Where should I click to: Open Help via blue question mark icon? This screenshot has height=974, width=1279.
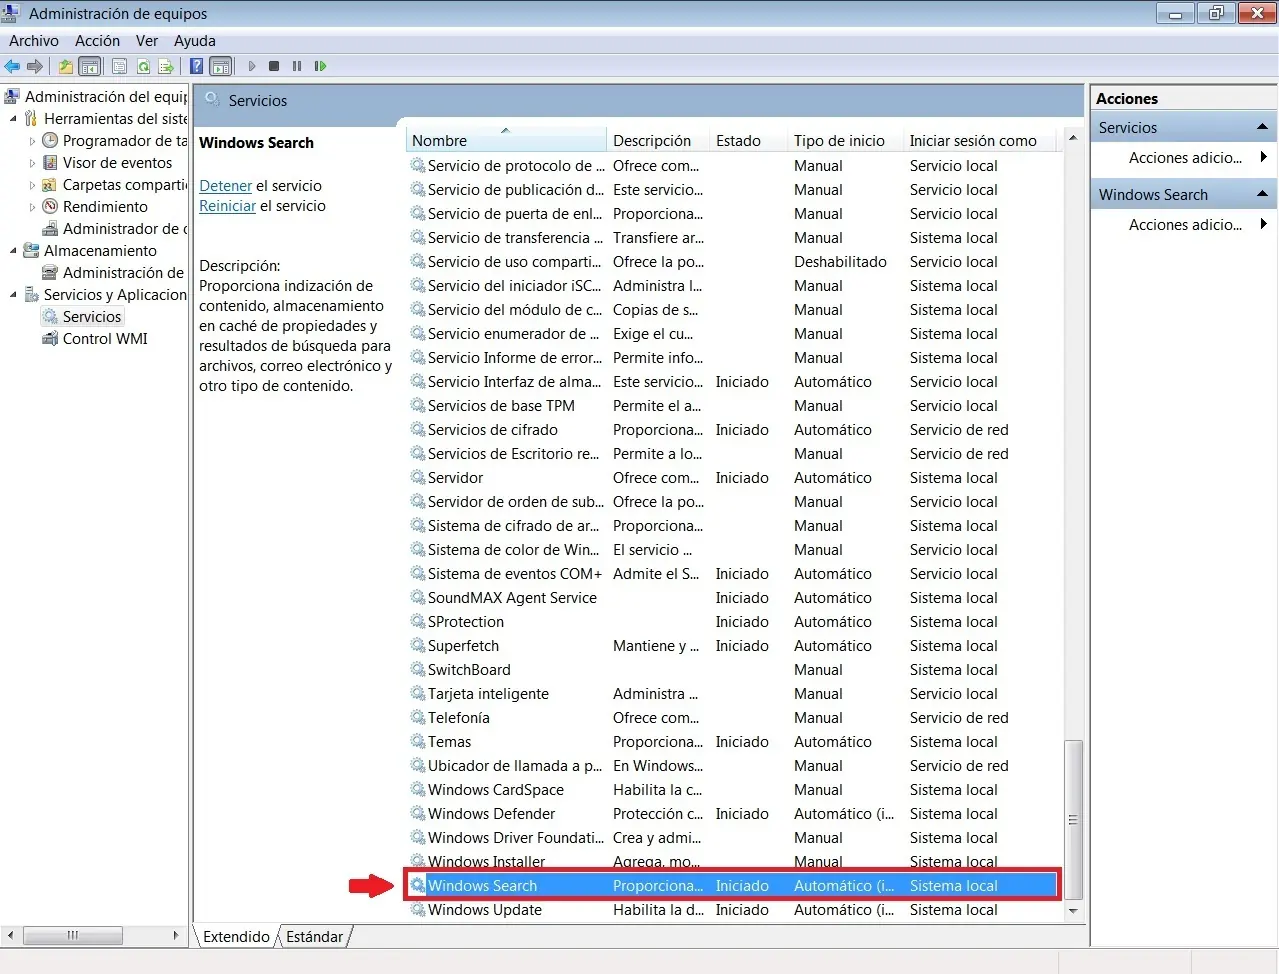point(197,67)
